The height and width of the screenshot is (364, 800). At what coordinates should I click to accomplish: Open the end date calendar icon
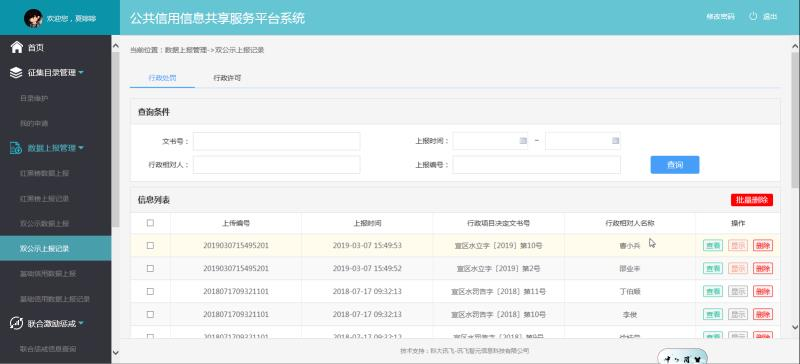[616, 141]
